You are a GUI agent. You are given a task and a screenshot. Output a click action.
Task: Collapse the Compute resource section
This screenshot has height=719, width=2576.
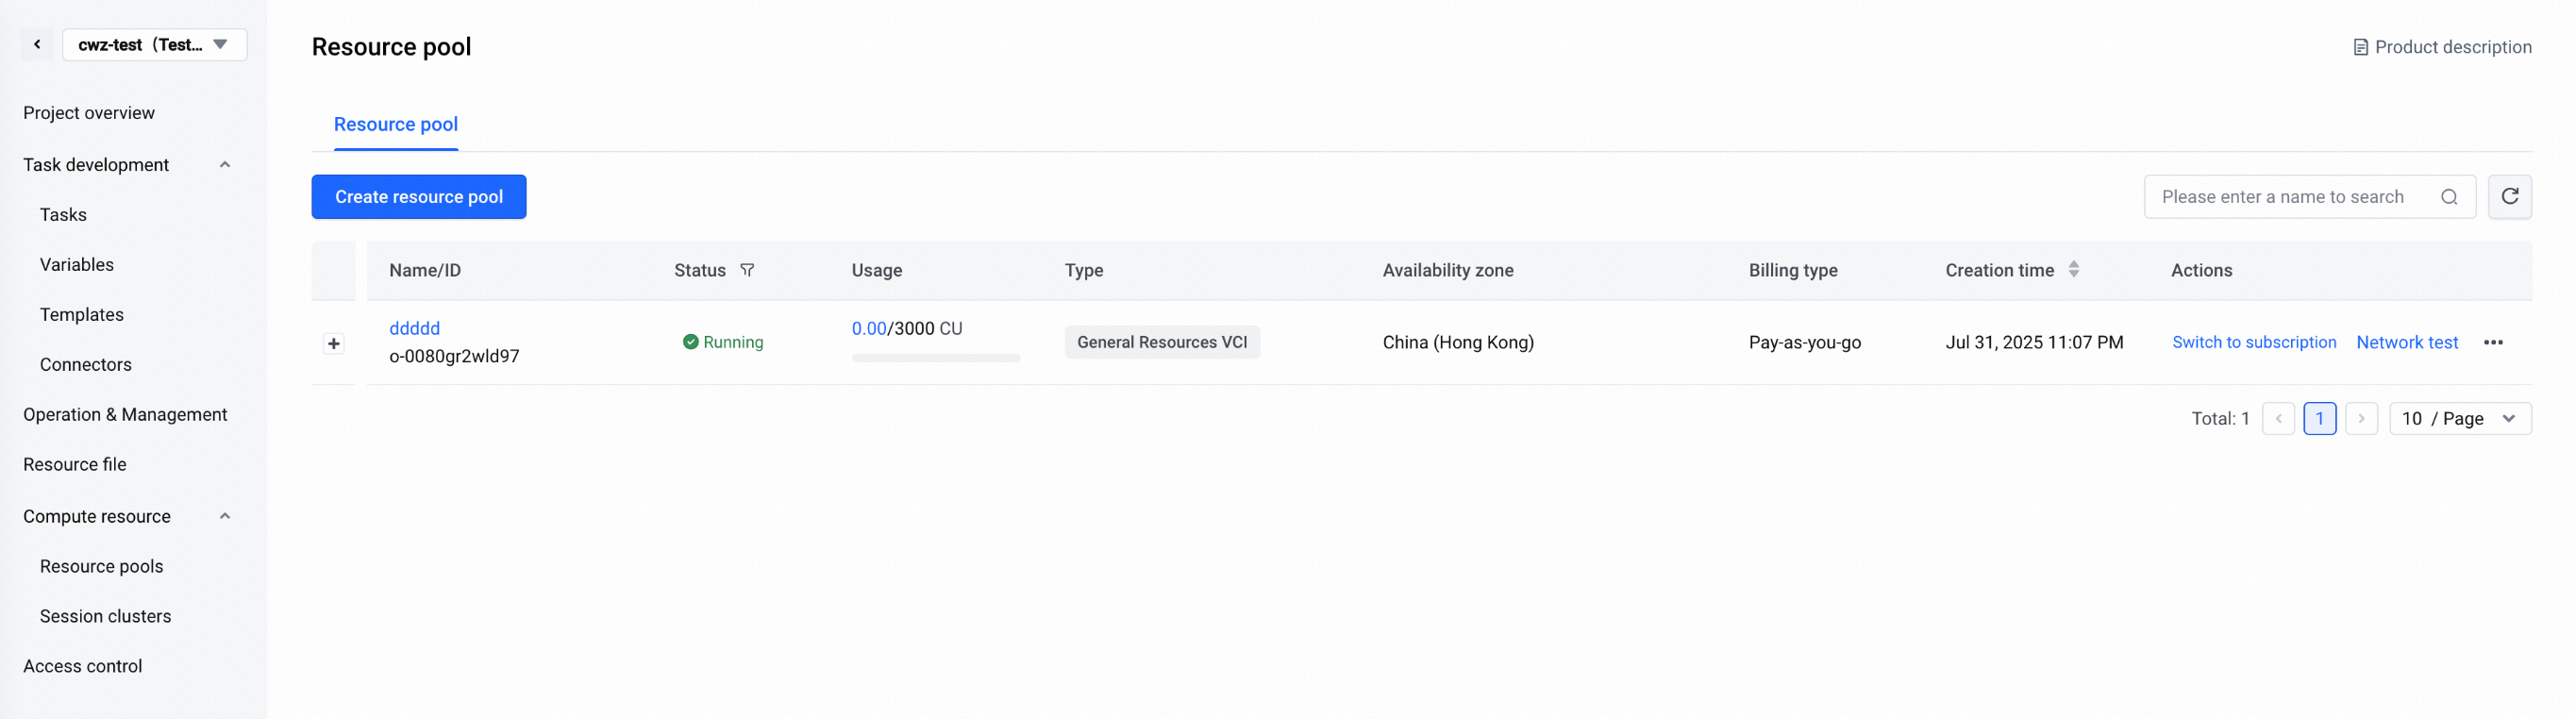click(225, 517)
